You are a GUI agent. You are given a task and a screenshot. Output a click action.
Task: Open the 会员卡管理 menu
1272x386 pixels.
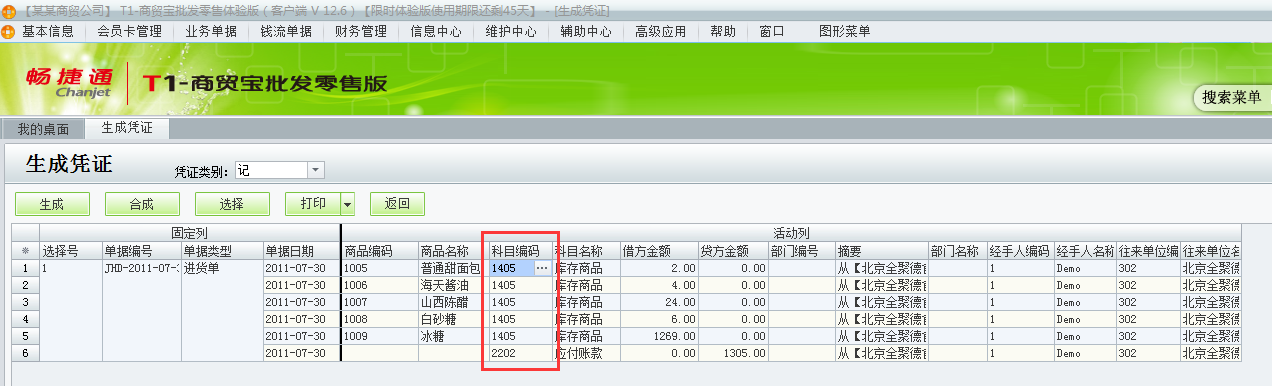tap(130, 31)
